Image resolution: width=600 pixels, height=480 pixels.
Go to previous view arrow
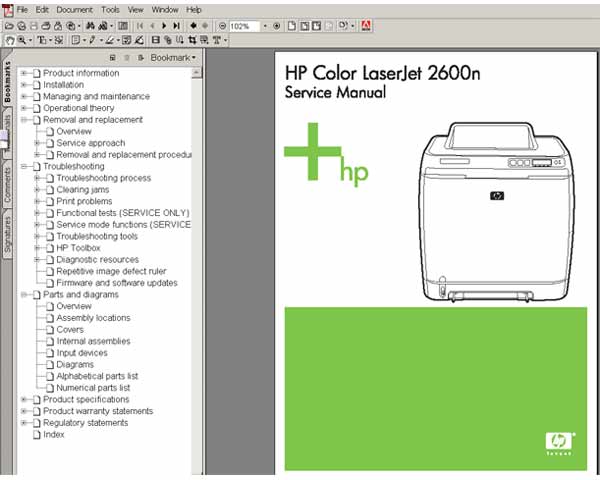pyautogui.click(x=193, y=26)
